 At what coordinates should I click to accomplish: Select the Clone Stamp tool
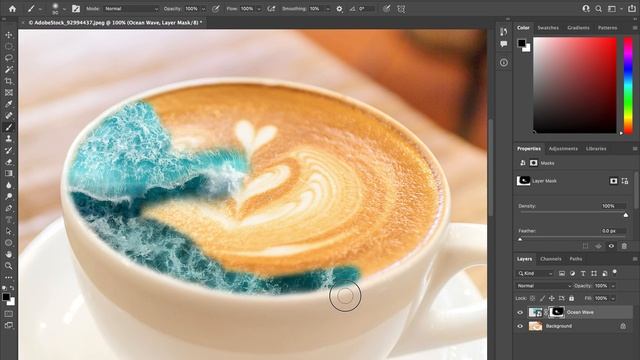pos(9,139)
